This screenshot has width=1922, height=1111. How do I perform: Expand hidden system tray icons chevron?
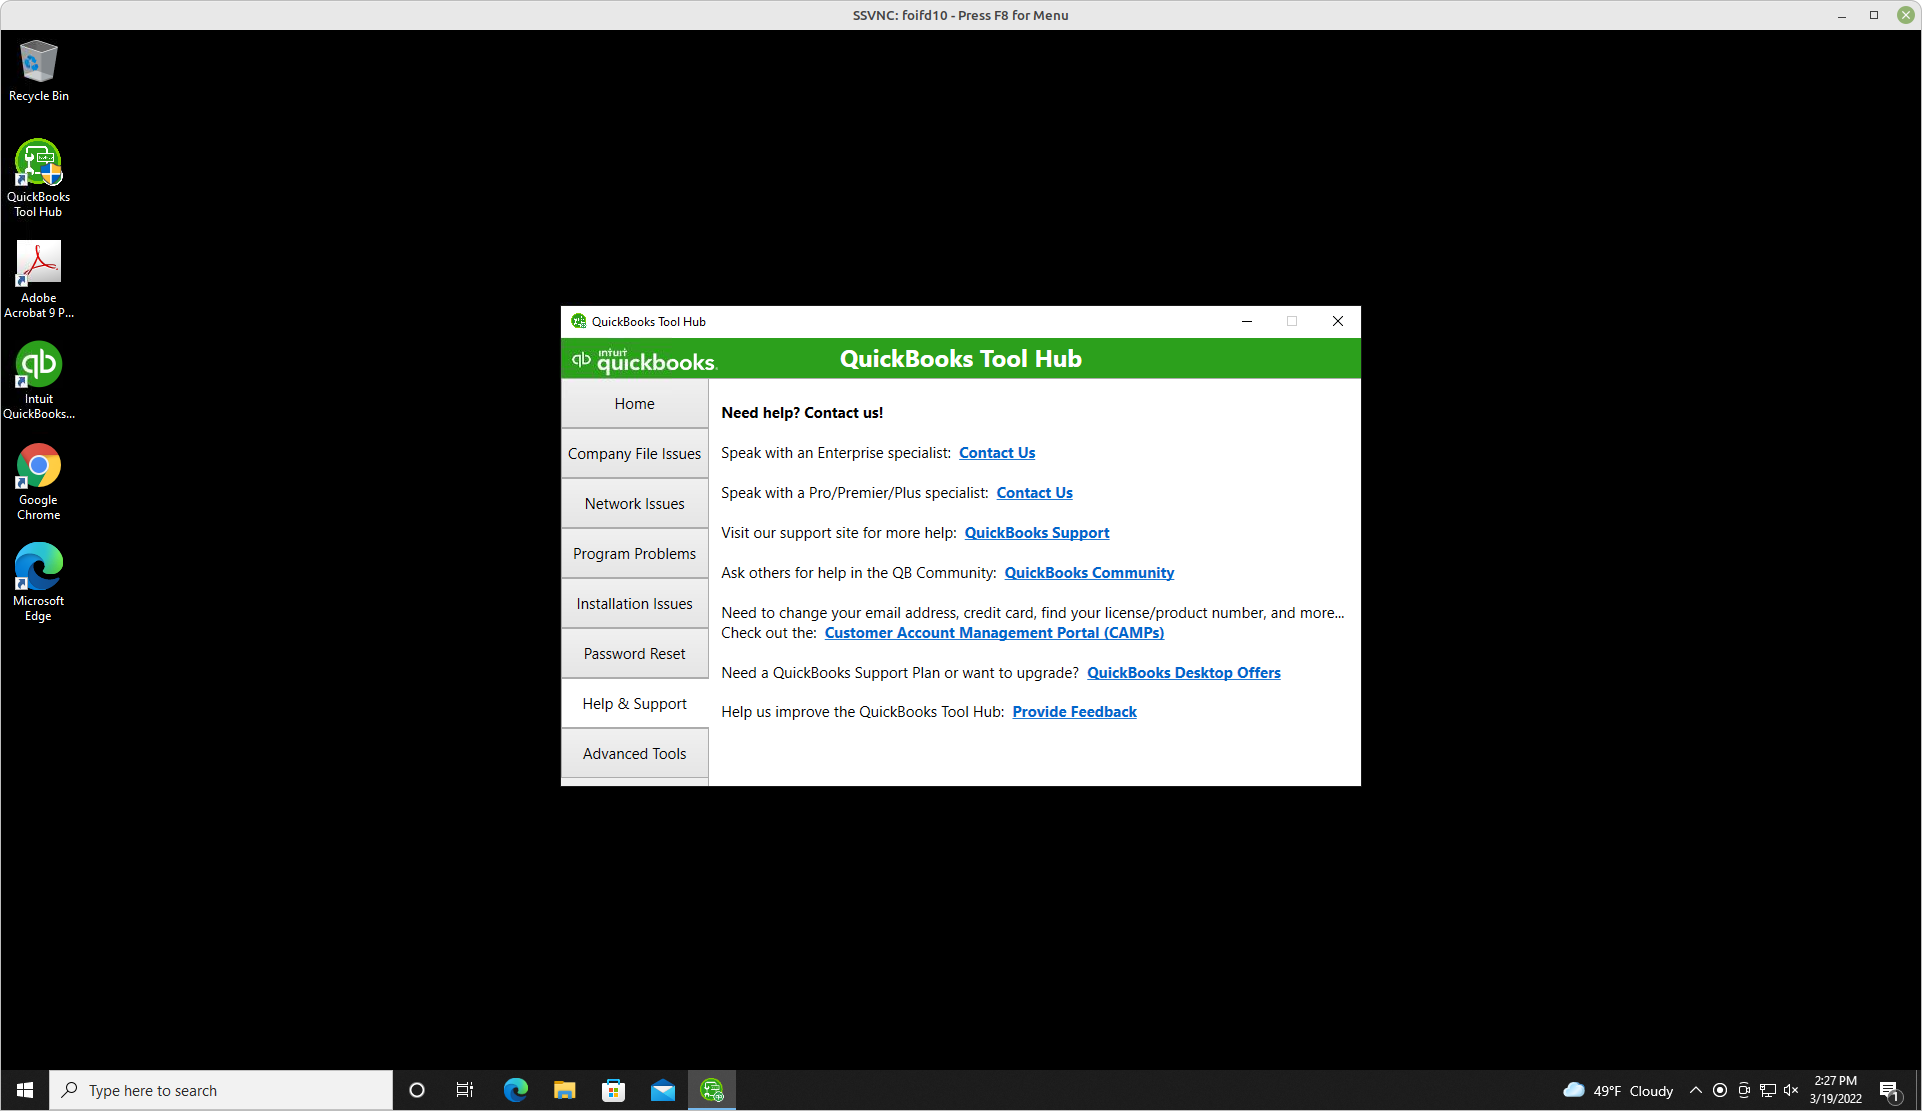pos(1695,1090)
